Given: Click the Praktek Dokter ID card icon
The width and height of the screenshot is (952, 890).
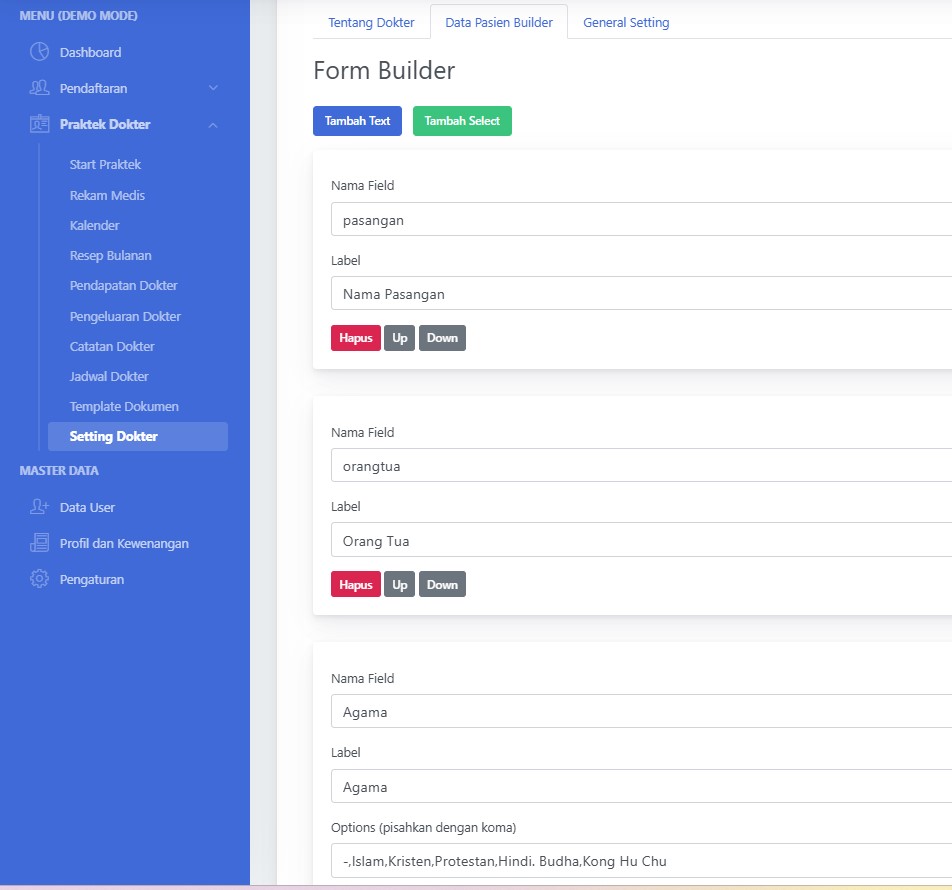Looking at the screenshot, I should pyautogui.click(x=39, y=124).
